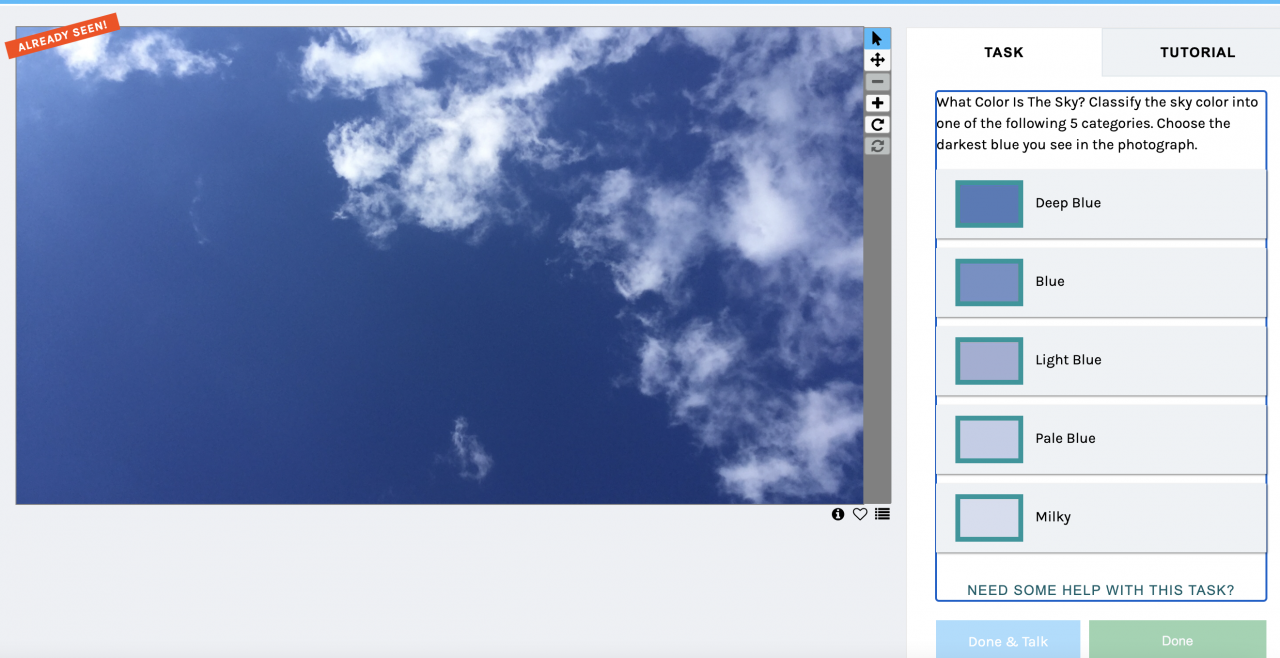This screenshot has height=658, width=1280.
Task: Click the question text 'What Color Is The Sky?'
Action: coord(1010,102)
